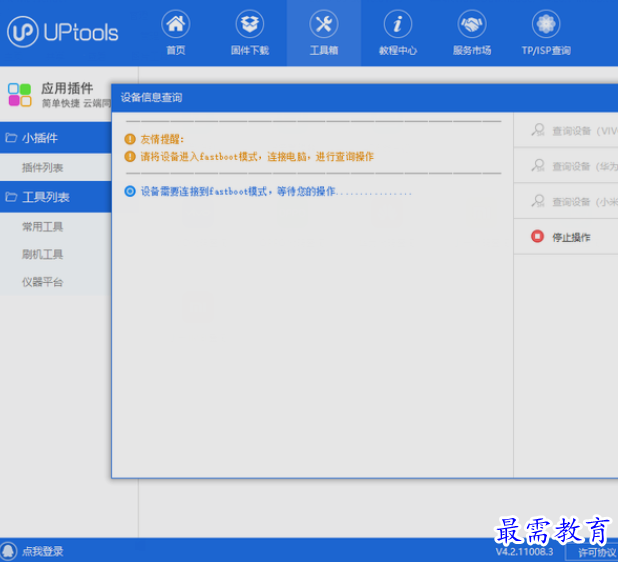Click the orange warning icon beside 友情提醒

(130, 139)
